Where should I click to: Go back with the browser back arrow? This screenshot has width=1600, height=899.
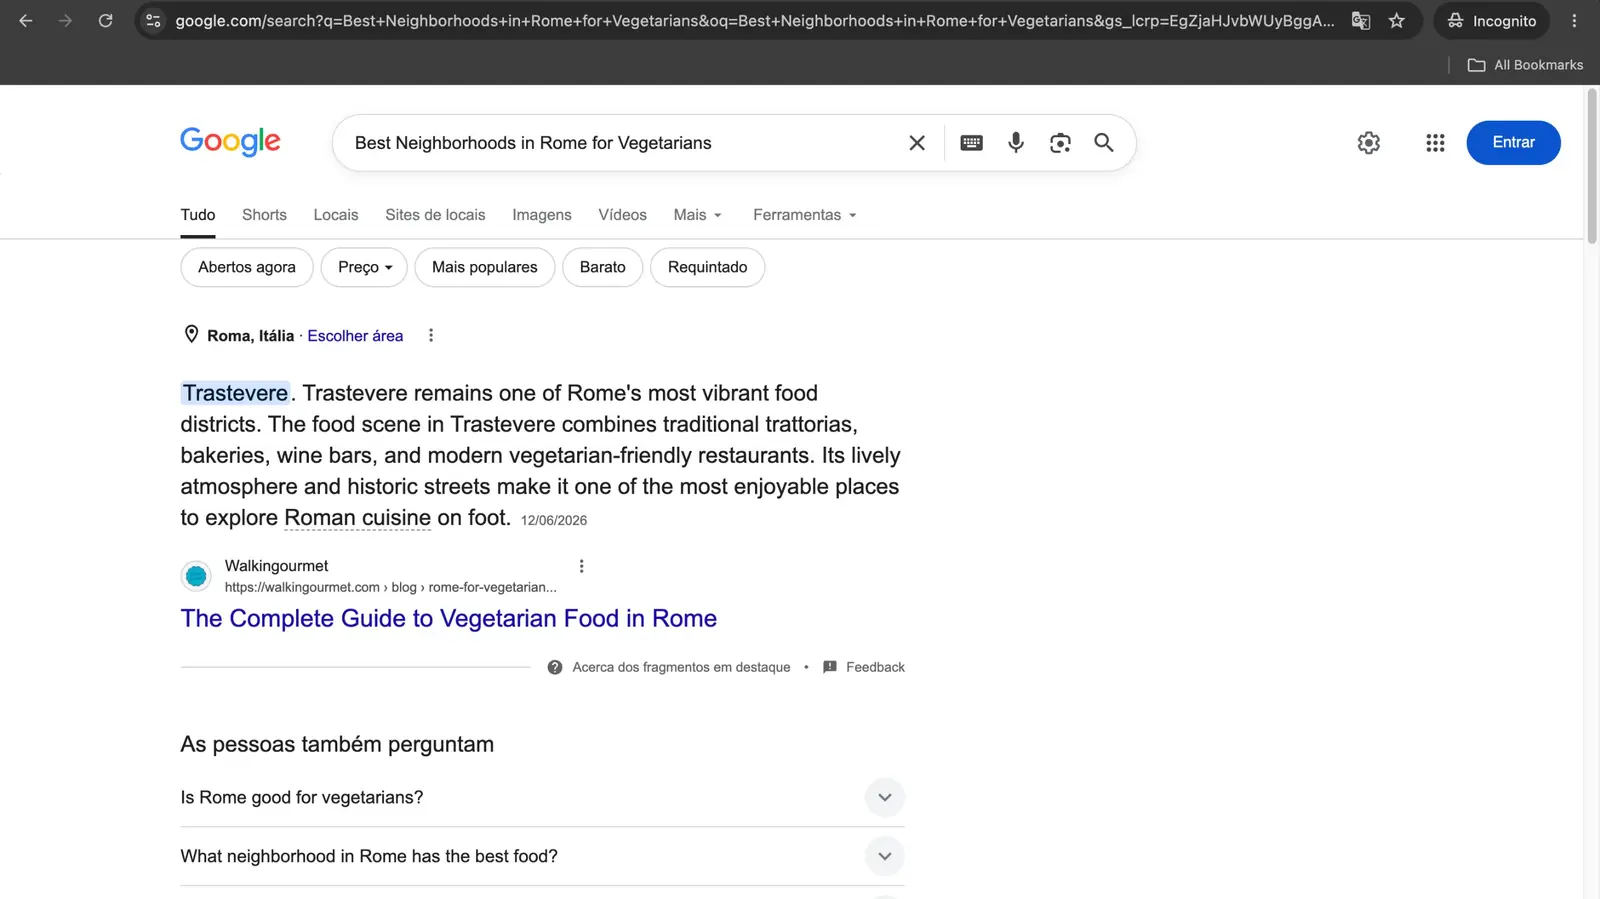pos(26,20)
